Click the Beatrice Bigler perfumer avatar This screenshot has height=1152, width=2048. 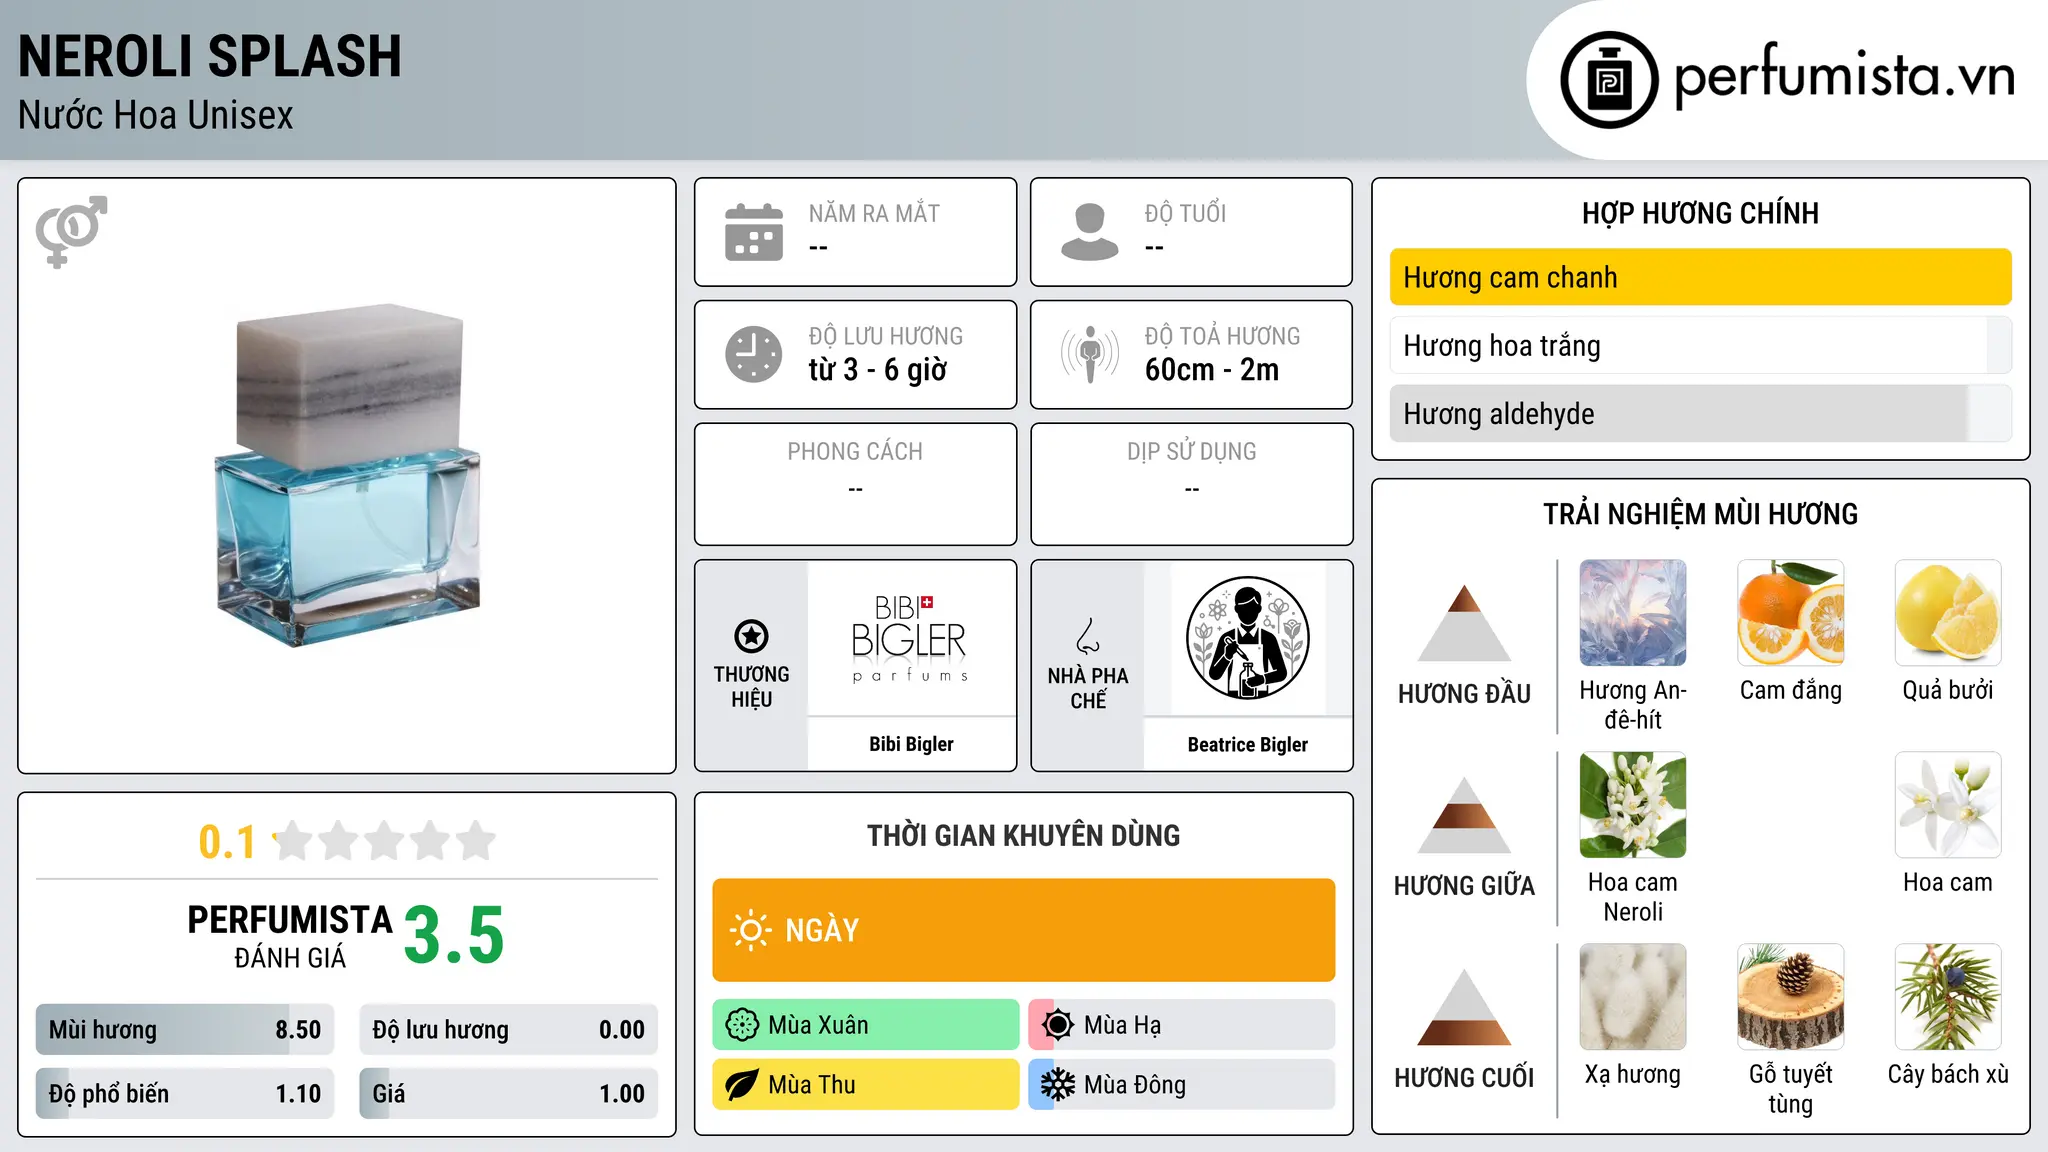(x=1247, y=638)
